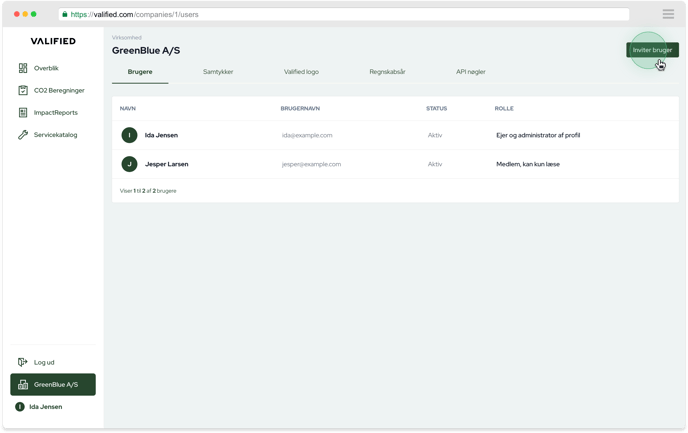The width and height of the screenshot is (688, 433).
Task: Click the Servicekatalog wrench icon
Action: (x=23, y=134)
